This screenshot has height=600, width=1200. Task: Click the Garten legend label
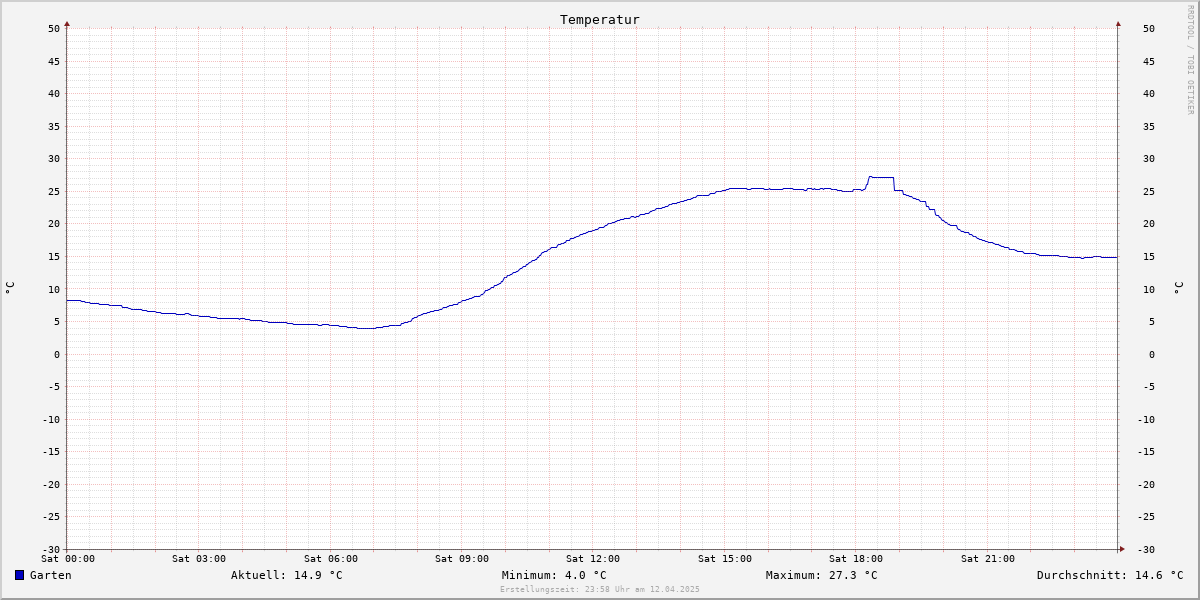51,575
